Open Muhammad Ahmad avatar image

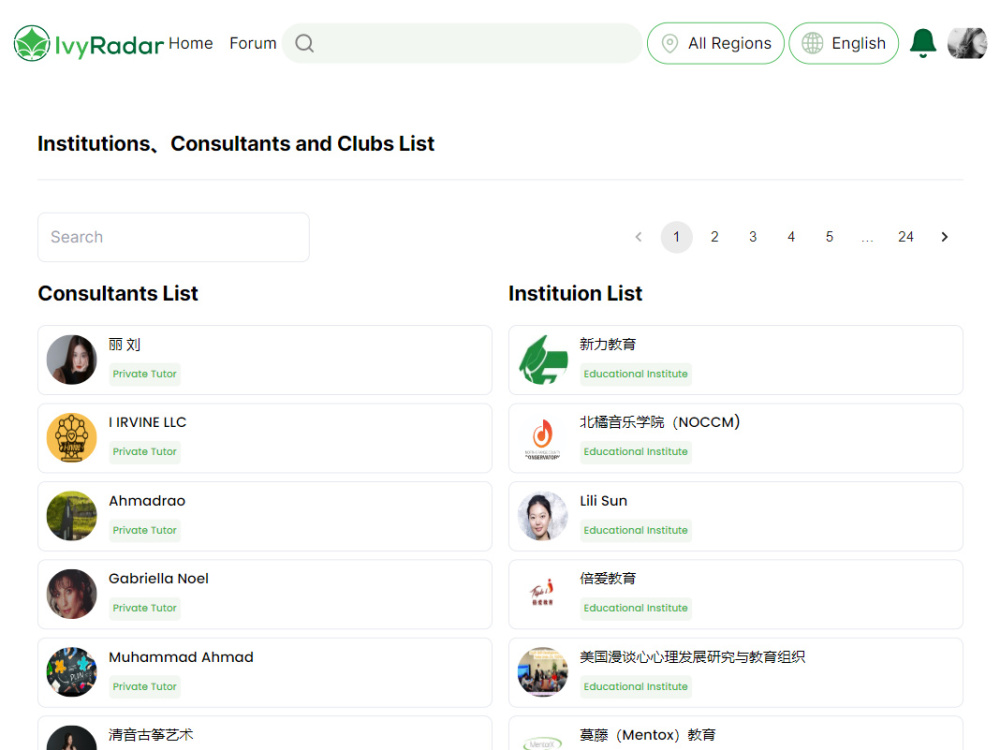pyautogui.click(x=72, y=672)
